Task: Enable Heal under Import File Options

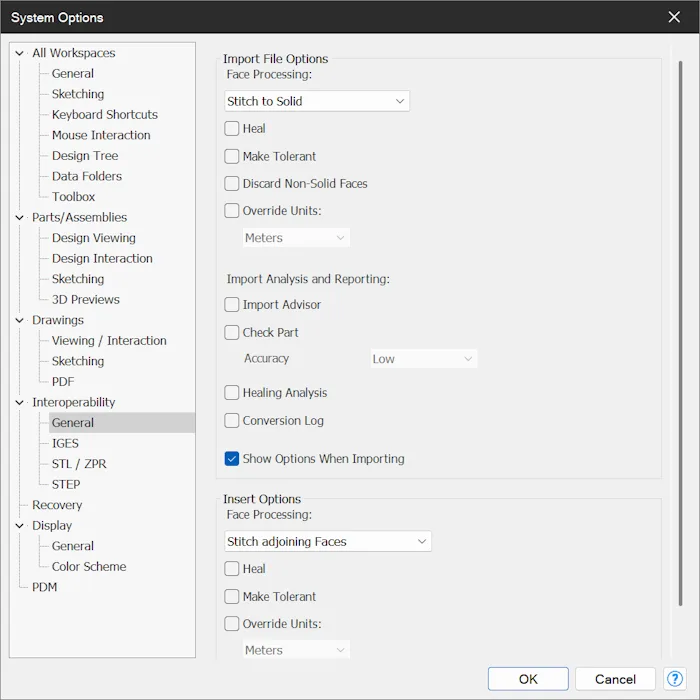Action: pos(231,129)
